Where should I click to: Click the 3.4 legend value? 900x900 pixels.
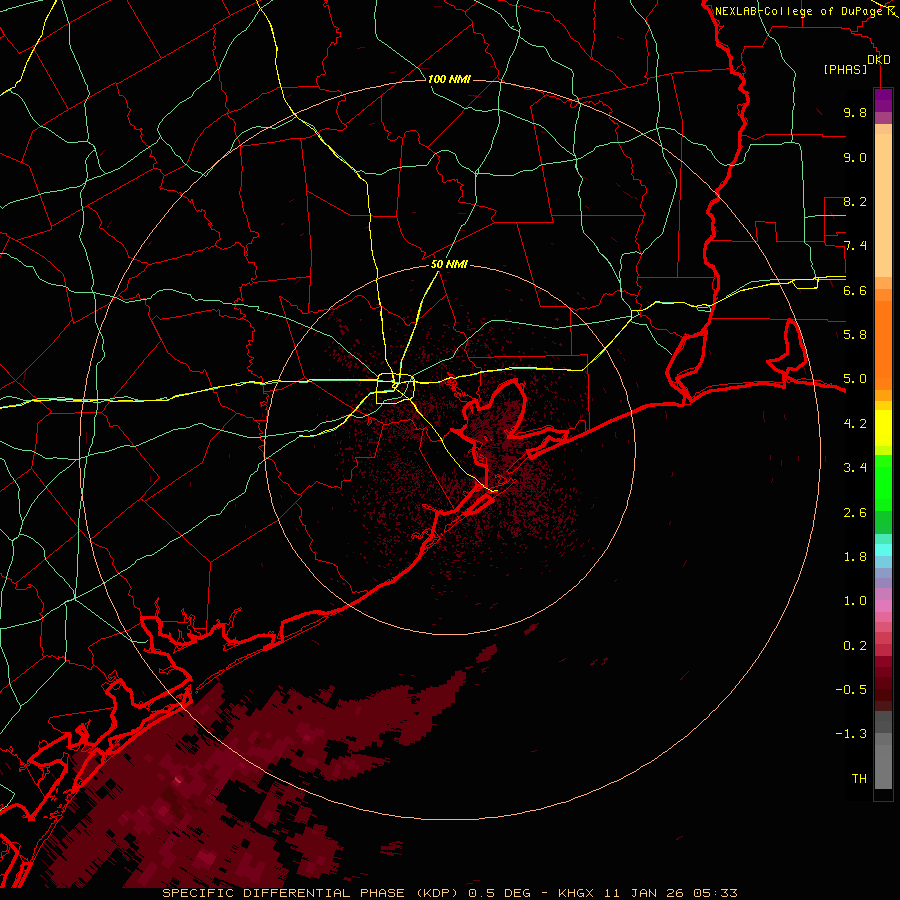[855, 468]
